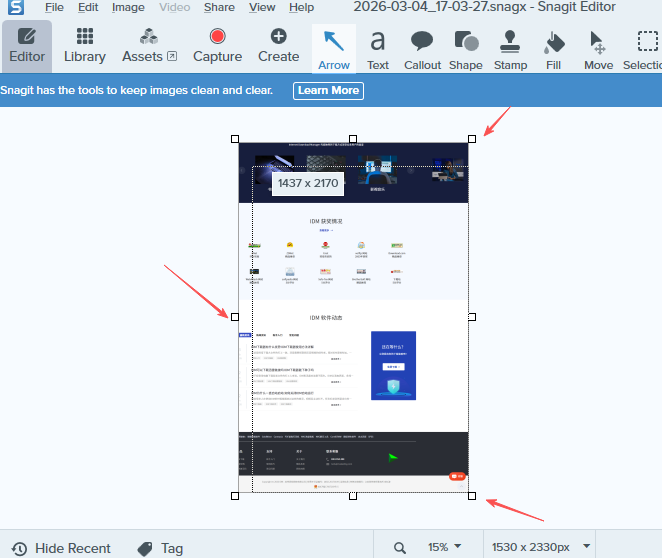Select the Arrow tool
This screenshot has width=662, height=558.
pos(334,49)
